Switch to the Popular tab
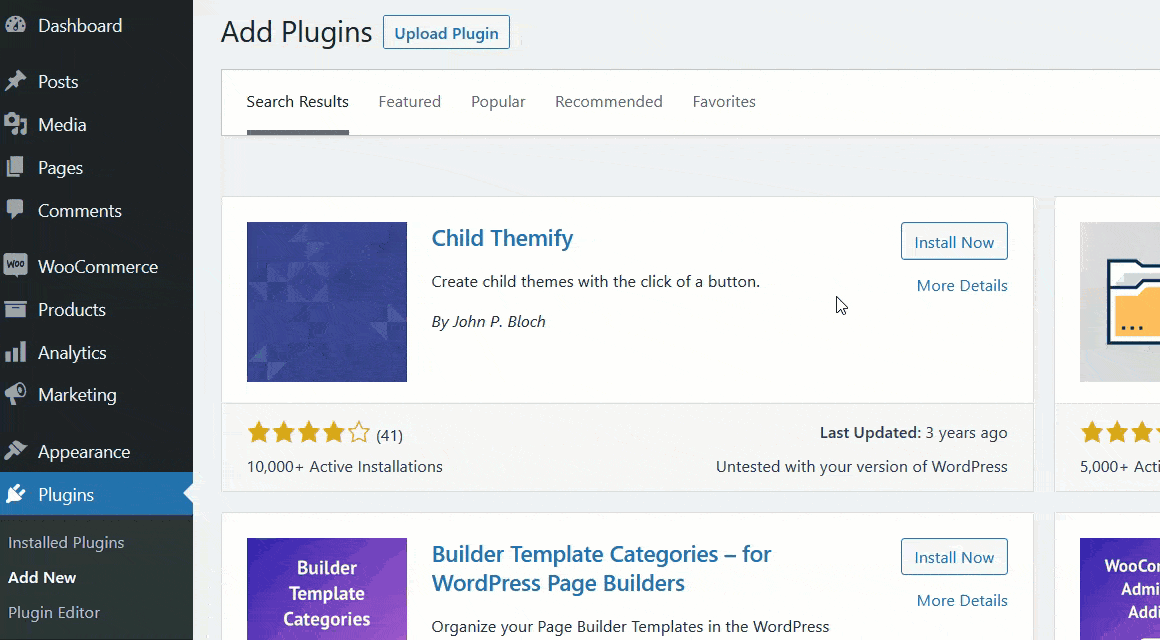 pos(498,102)
